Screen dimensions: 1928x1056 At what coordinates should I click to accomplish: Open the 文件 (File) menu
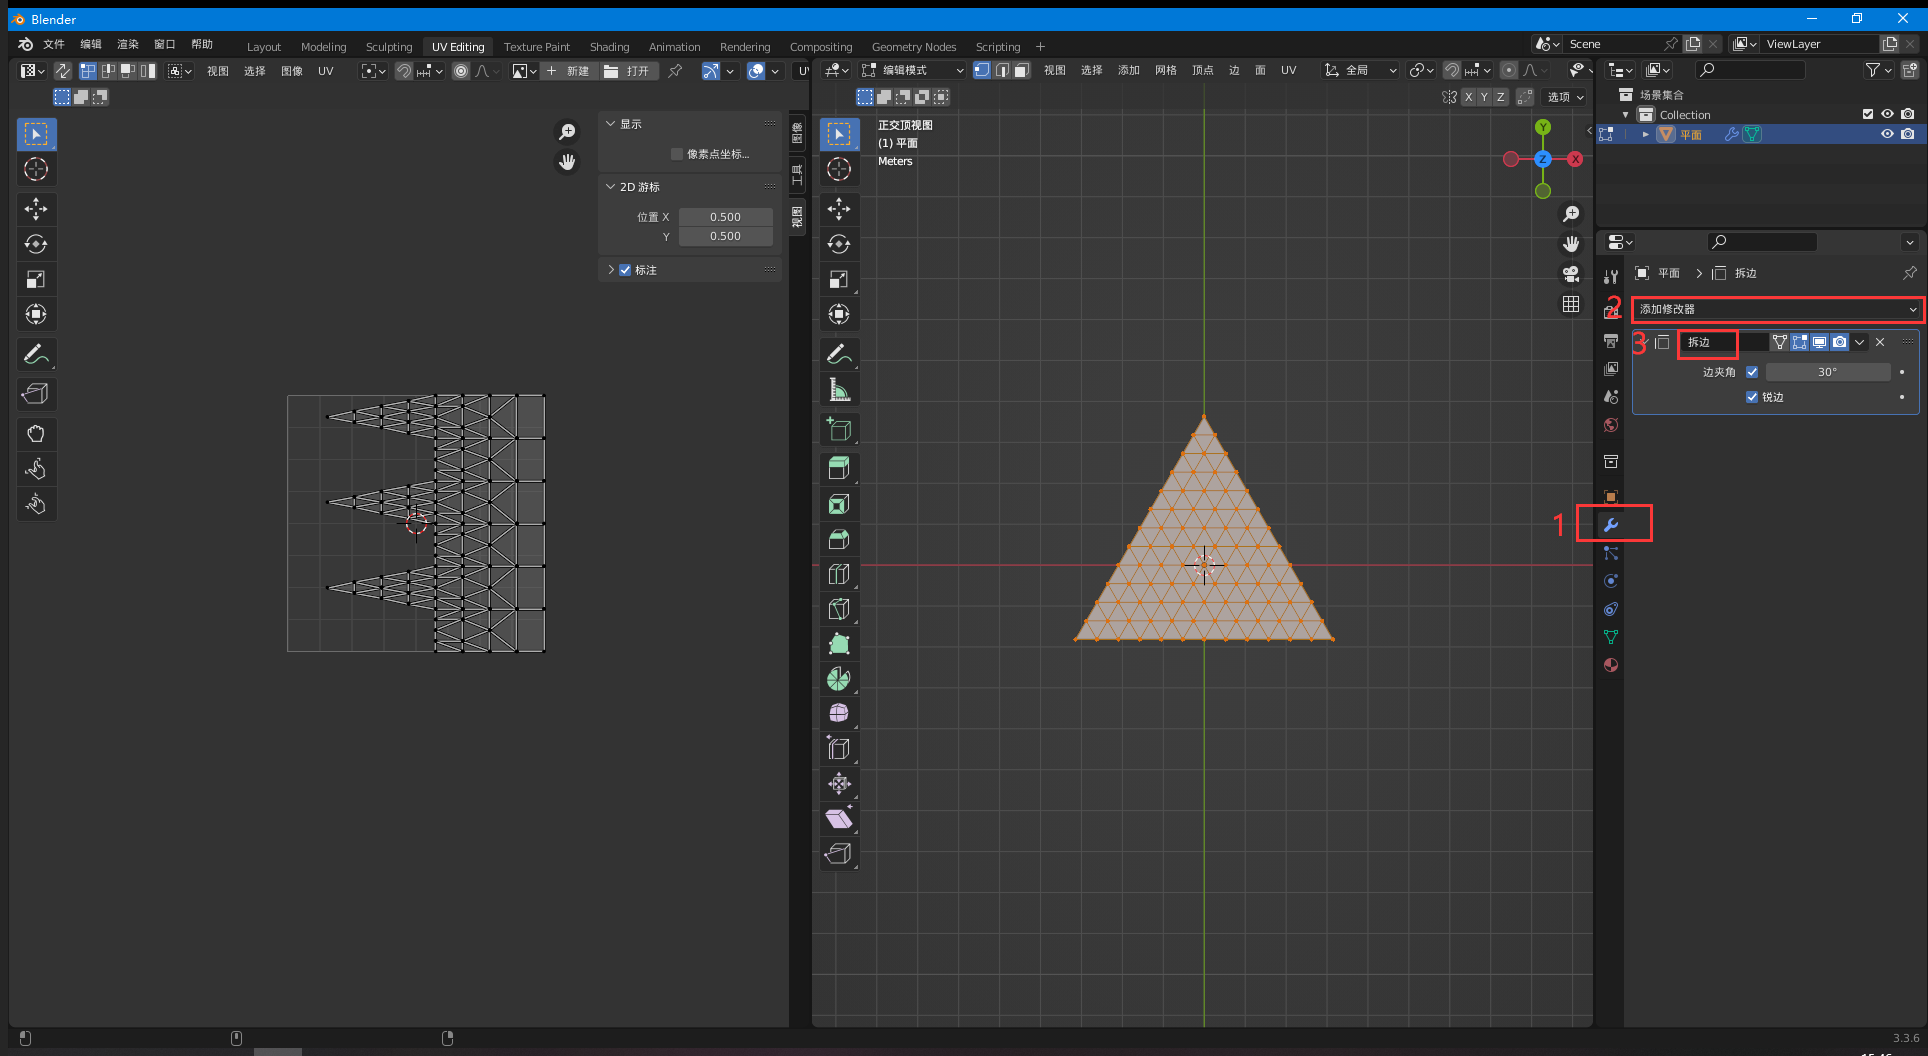tap(54, 44)
